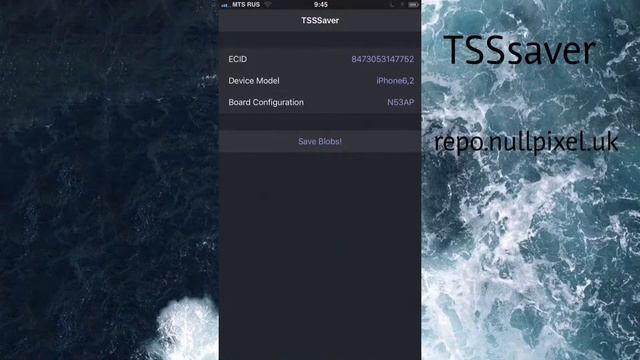Select the iPhone6,2 device model value
Screen dimensions: 640x360
point(395,81)
